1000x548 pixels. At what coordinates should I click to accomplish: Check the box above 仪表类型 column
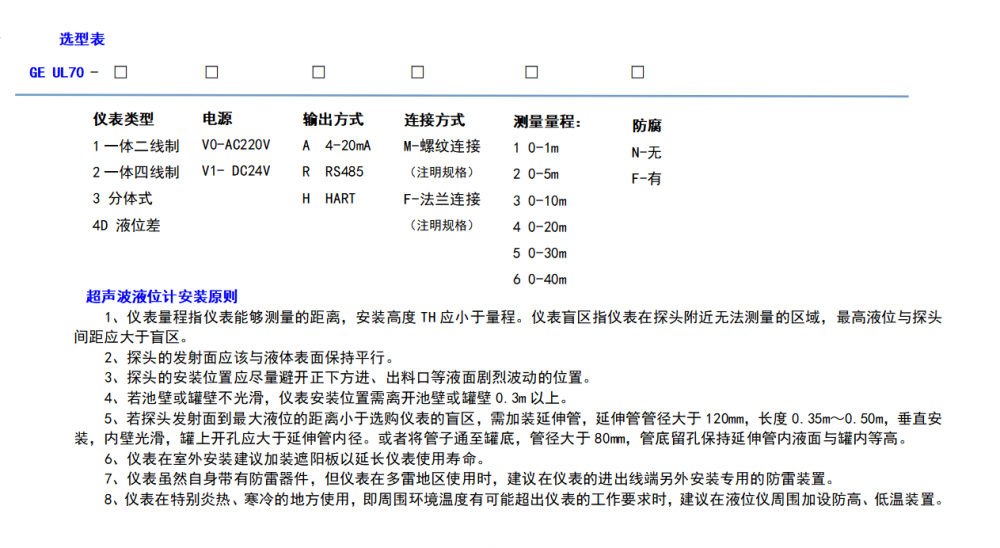tap(121, 72)
